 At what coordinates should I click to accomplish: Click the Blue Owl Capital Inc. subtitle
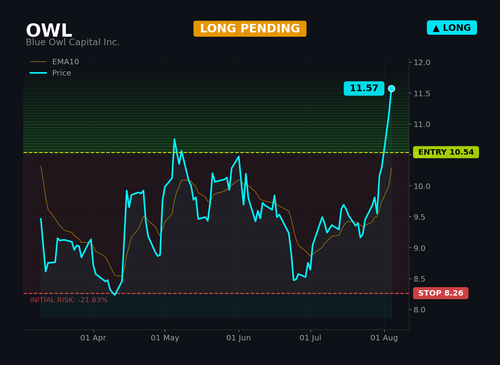72,42
